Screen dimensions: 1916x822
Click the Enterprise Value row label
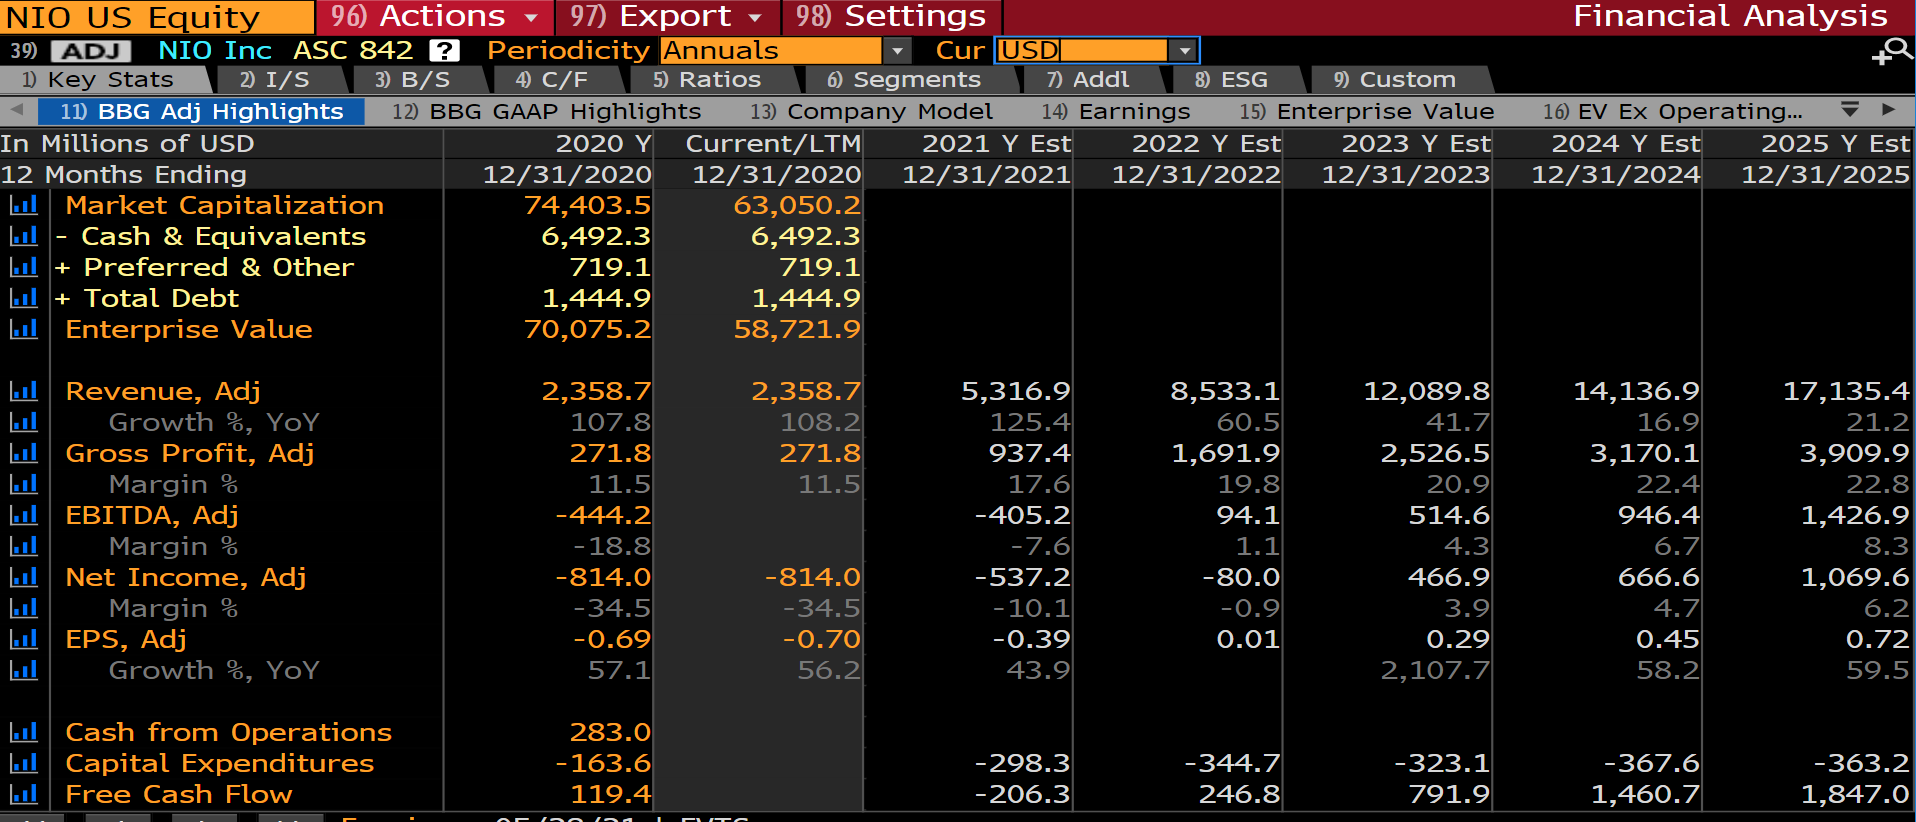pyautogui.click(x=189, y=329)
